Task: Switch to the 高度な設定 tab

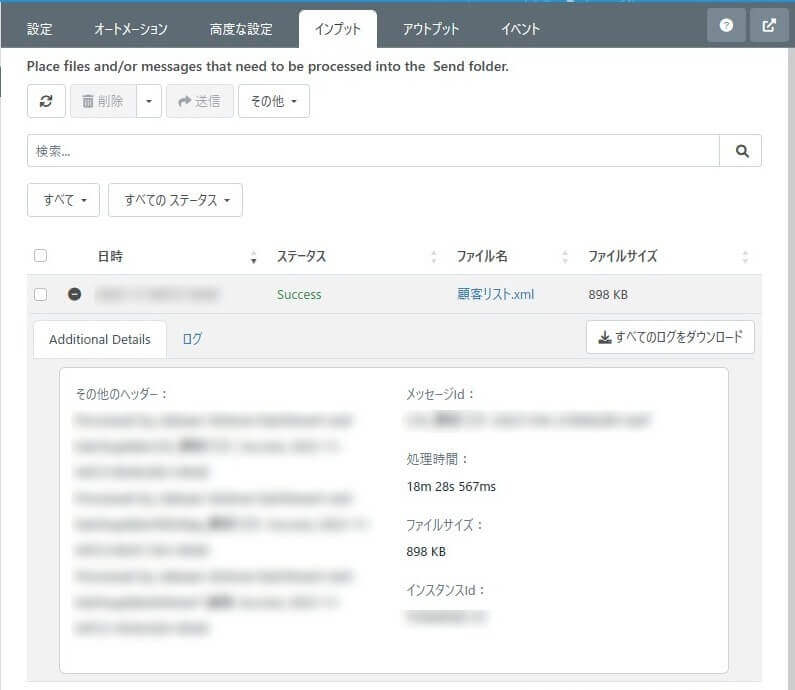Action: pyautogui.click(x=241, y=29)
